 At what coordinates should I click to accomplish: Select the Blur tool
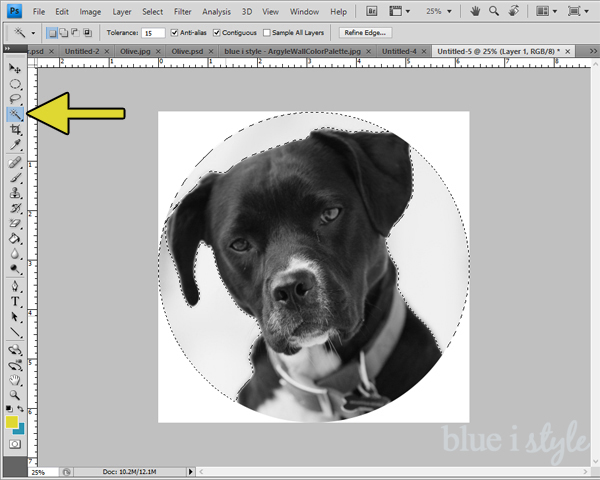point(15,254)
